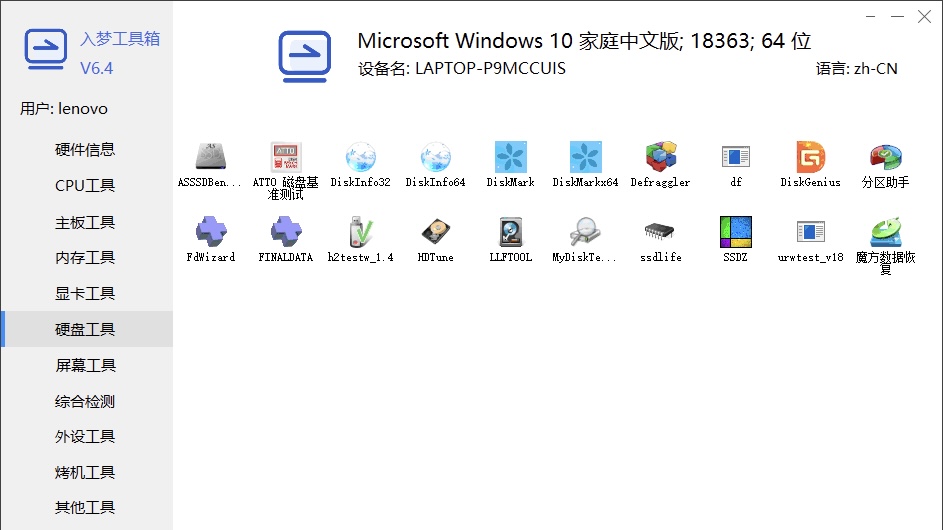Launch LLFTOOL low-level format tool

tap(511, 232)
